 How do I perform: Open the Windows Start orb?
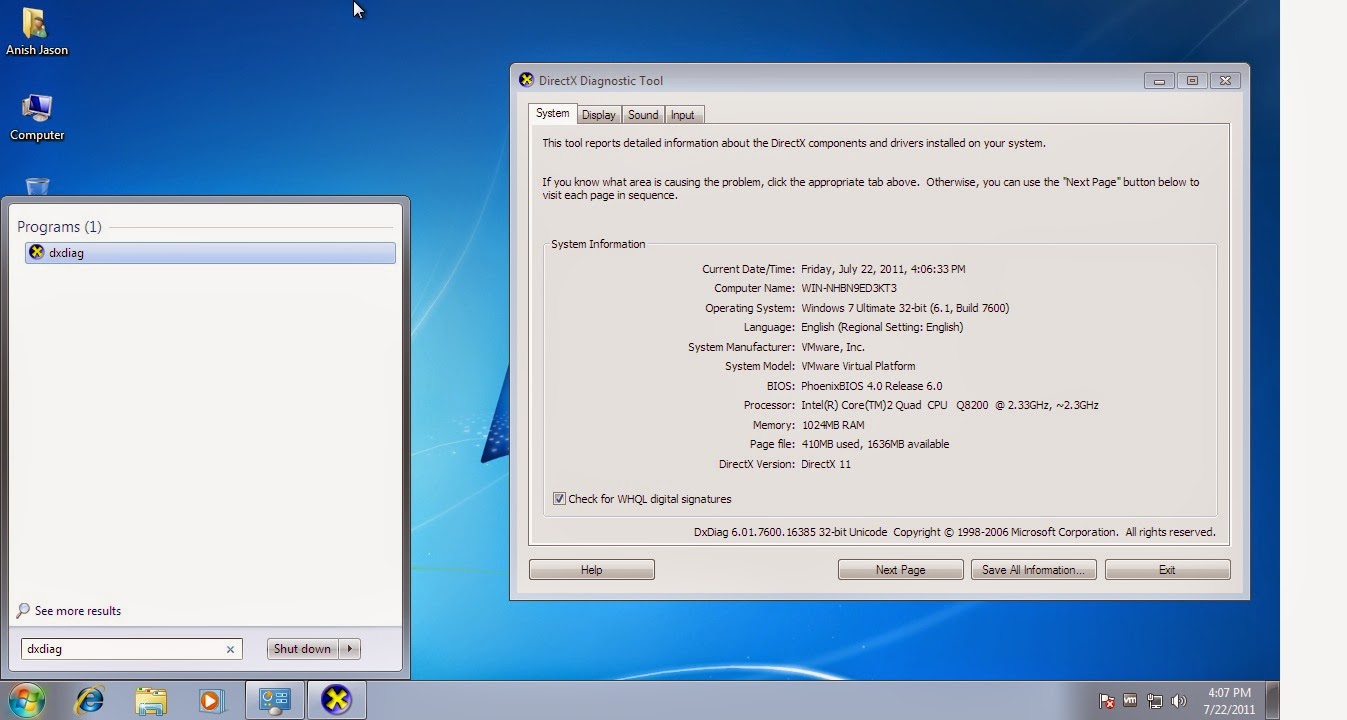[26, 700]
